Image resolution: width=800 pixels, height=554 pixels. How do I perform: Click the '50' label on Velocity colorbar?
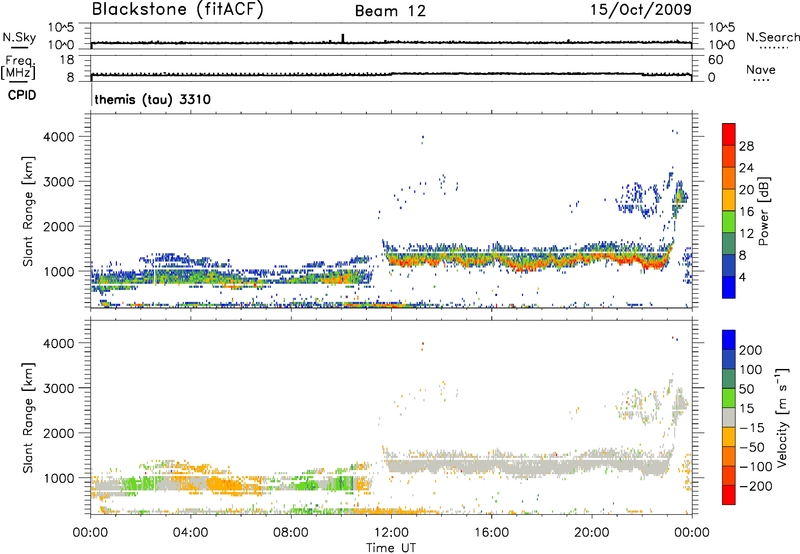(747, 389)
